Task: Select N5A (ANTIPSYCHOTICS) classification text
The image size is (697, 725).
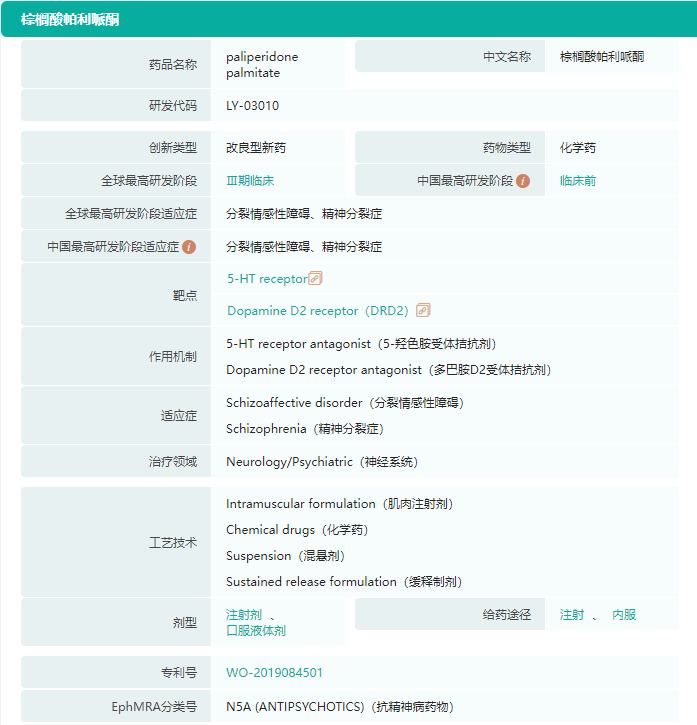Action: (340, 707)
